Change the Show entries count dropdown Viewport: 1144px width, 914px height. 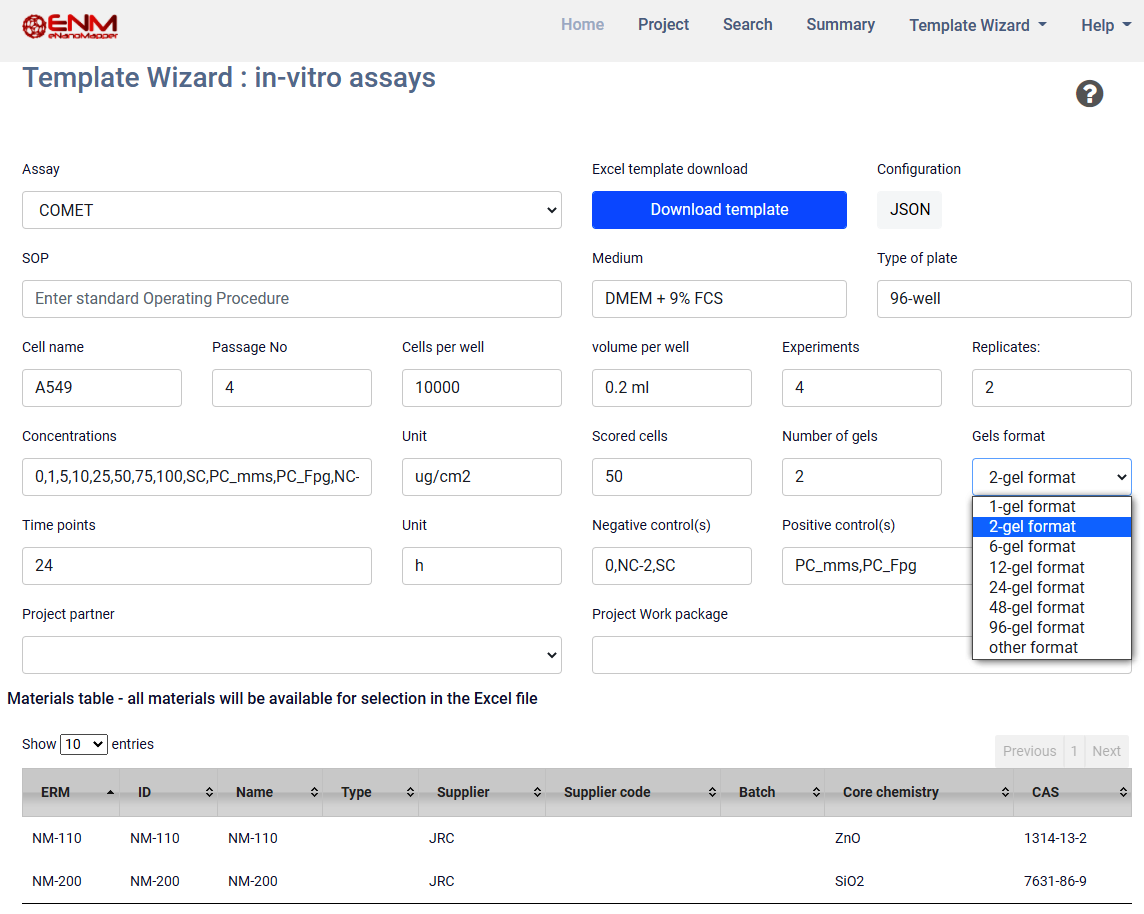84,744
